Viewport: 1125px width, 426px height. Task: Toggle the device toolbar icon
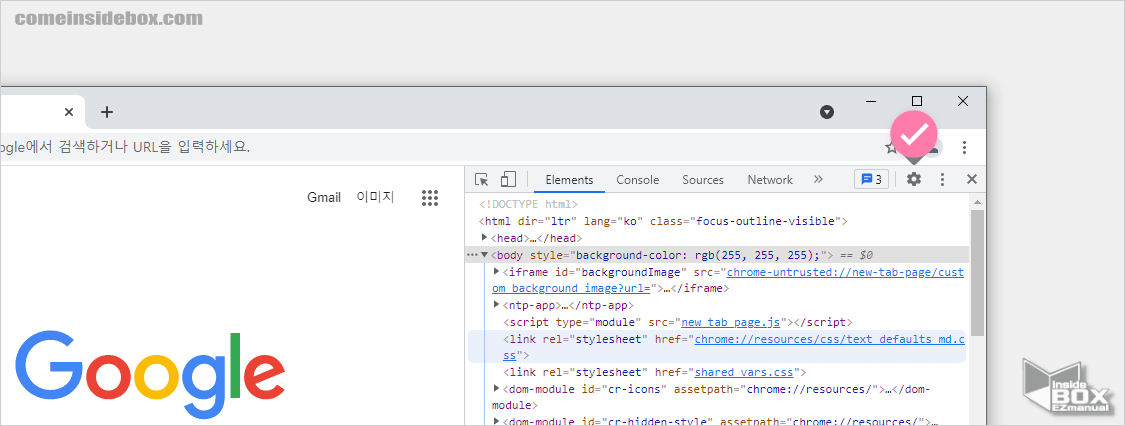coord(508,179)
